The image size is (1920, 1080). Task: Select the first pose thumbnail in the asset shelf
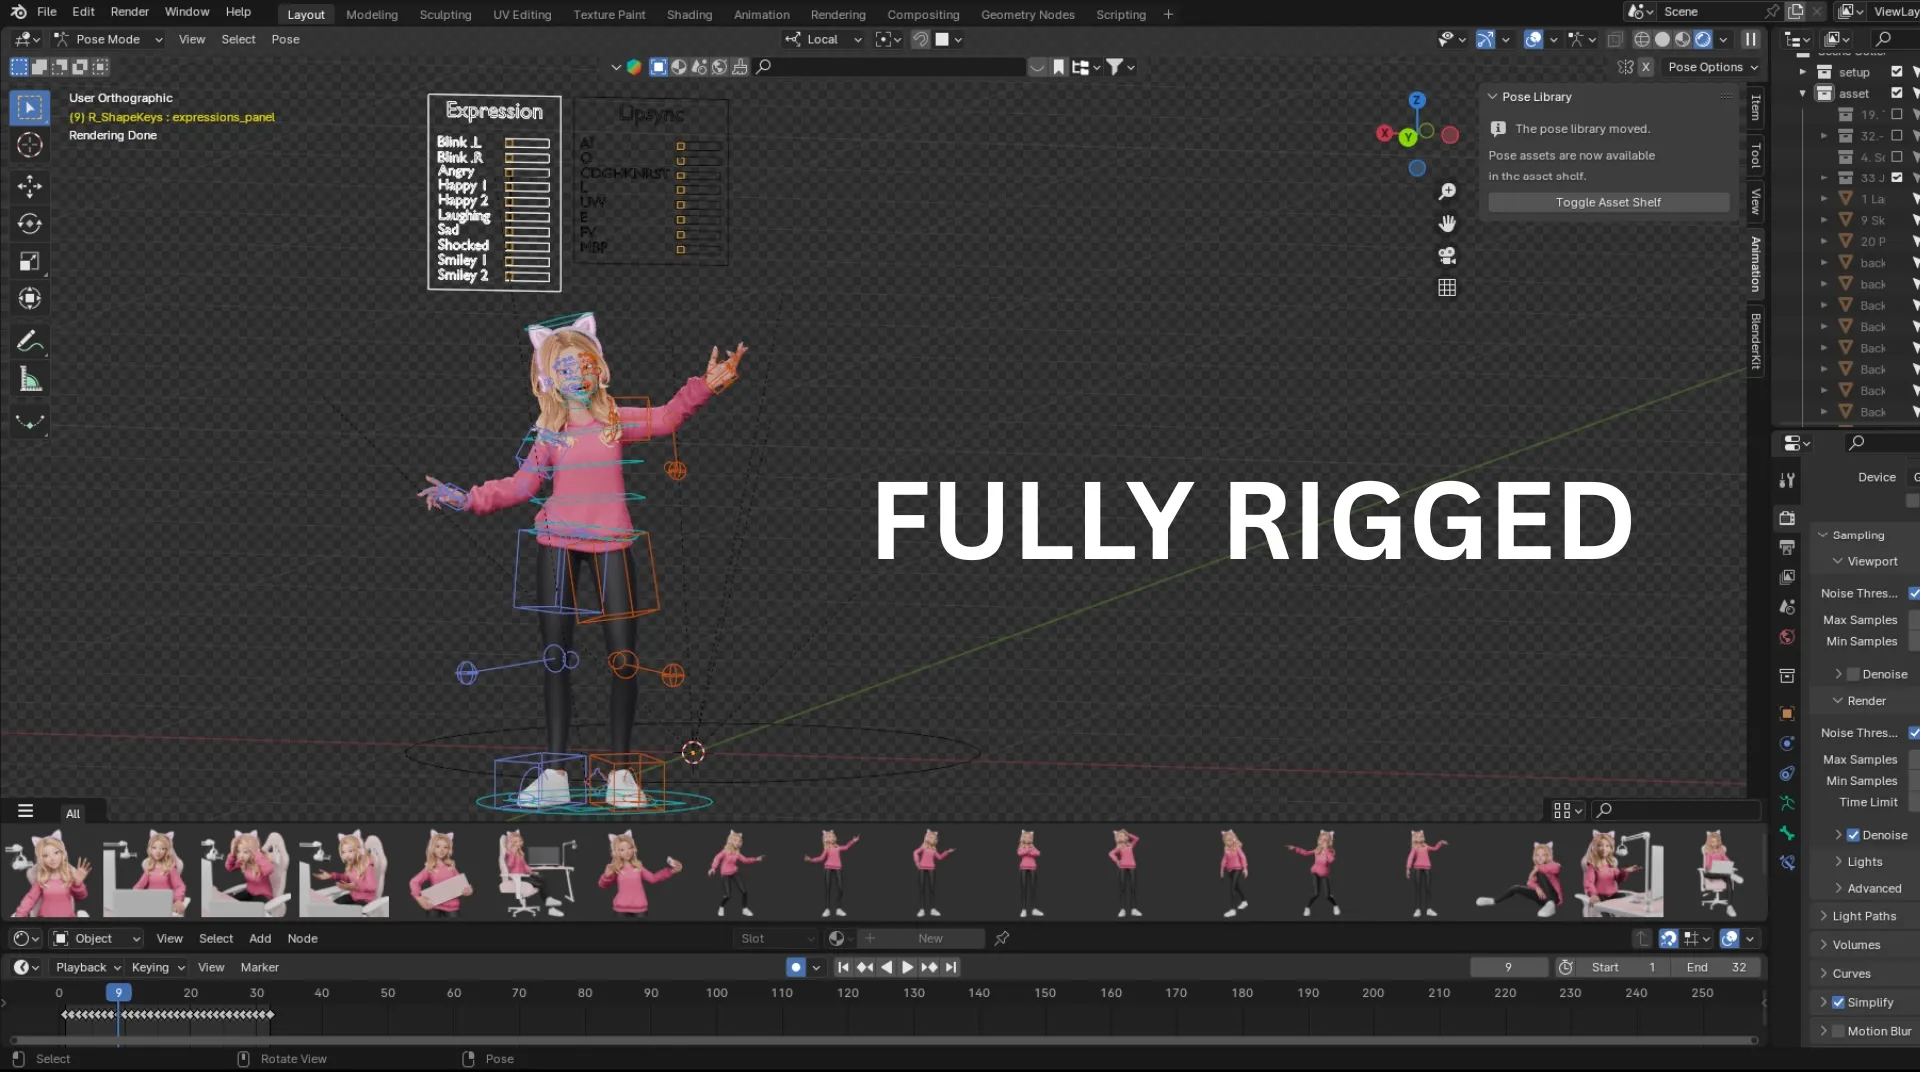coord(45,872)
